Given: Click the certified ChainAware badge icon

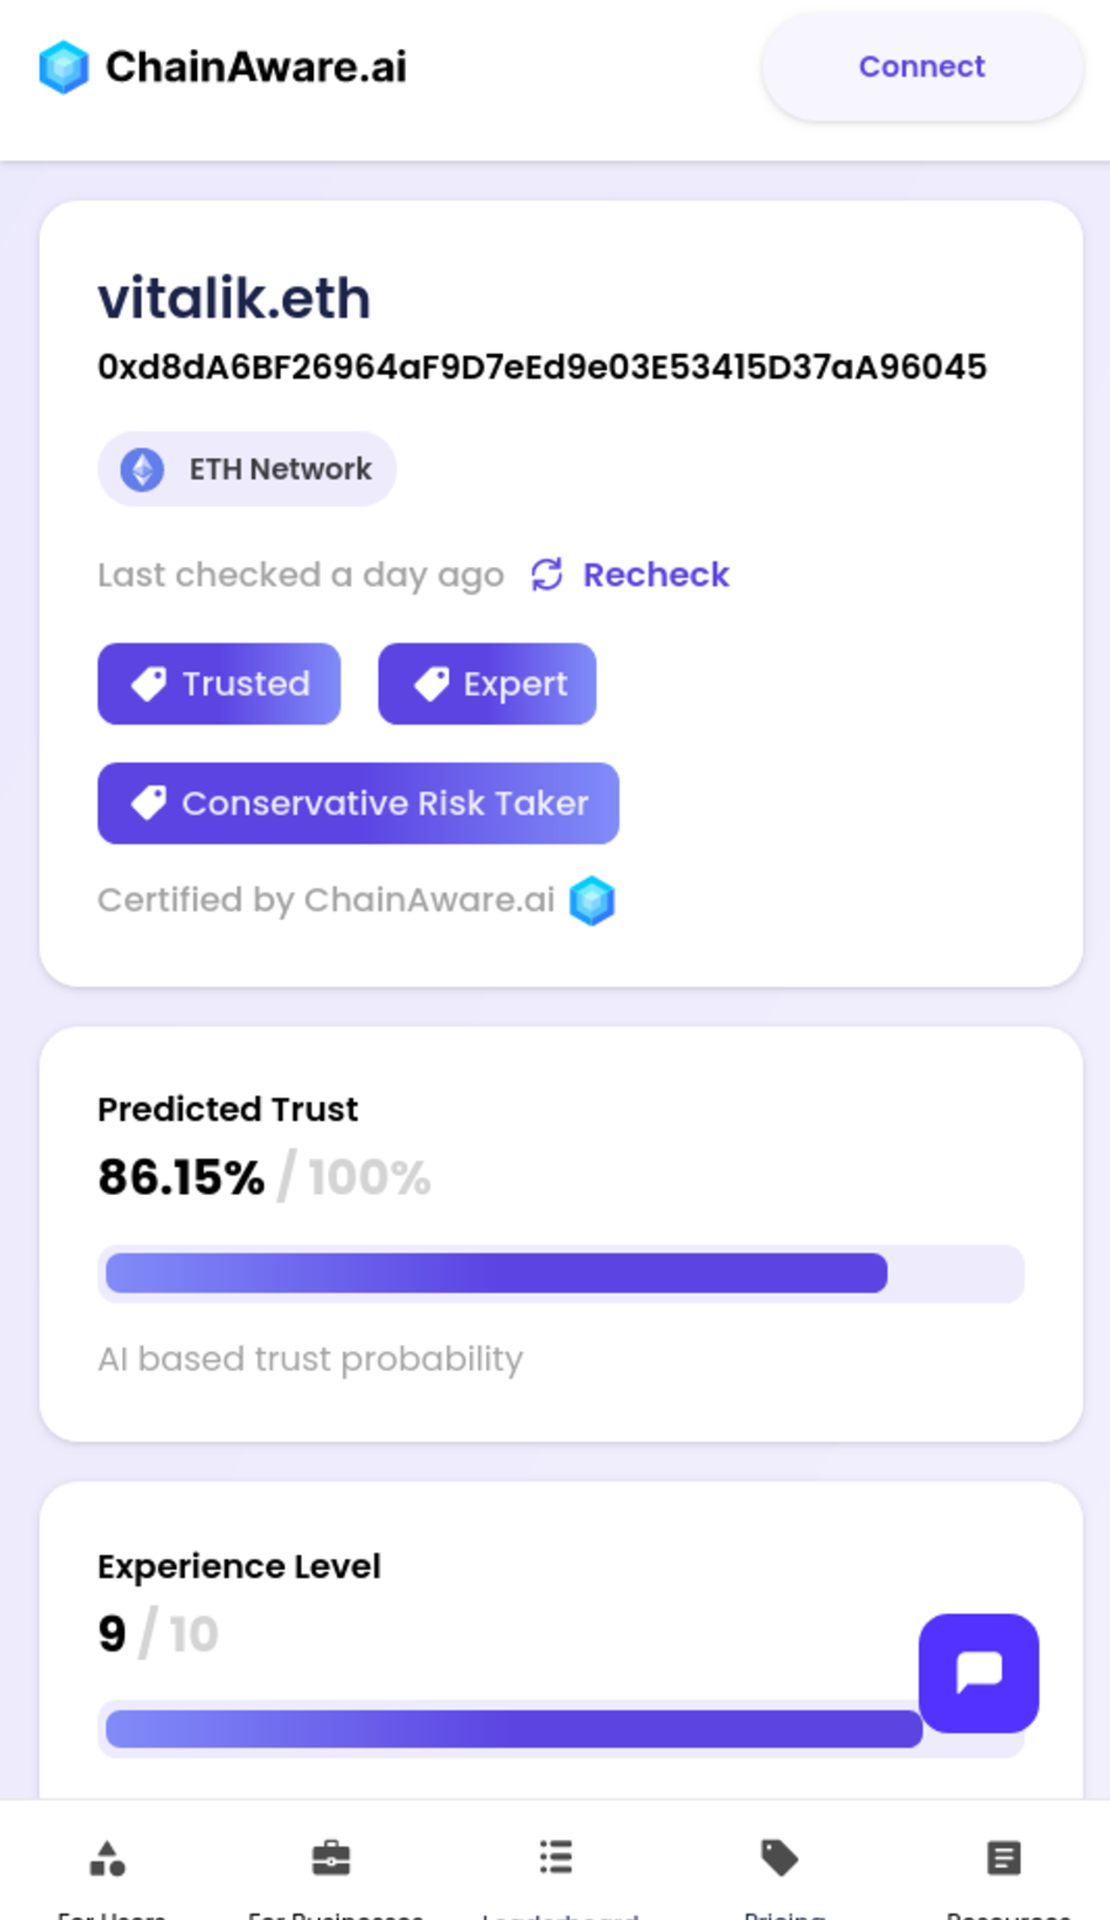Looking at the screenshot, I should (592, 901).
